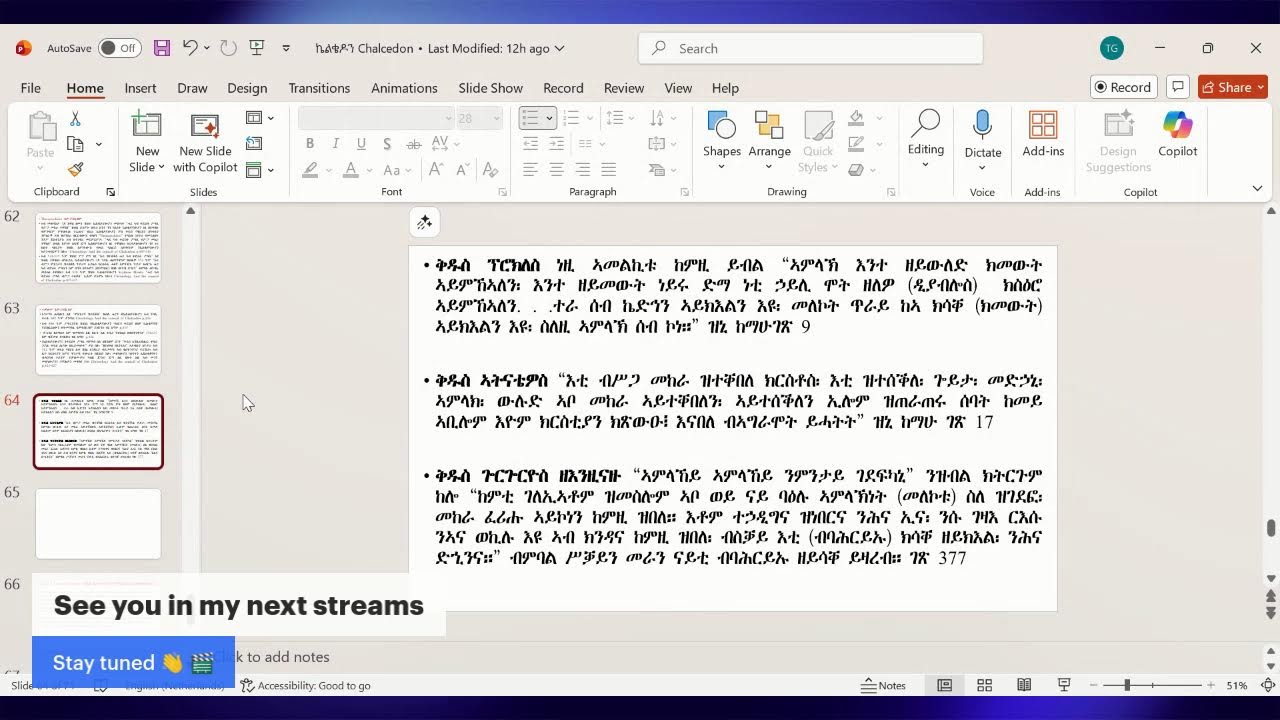
Task: Click the Share button
Action: 1233,87
